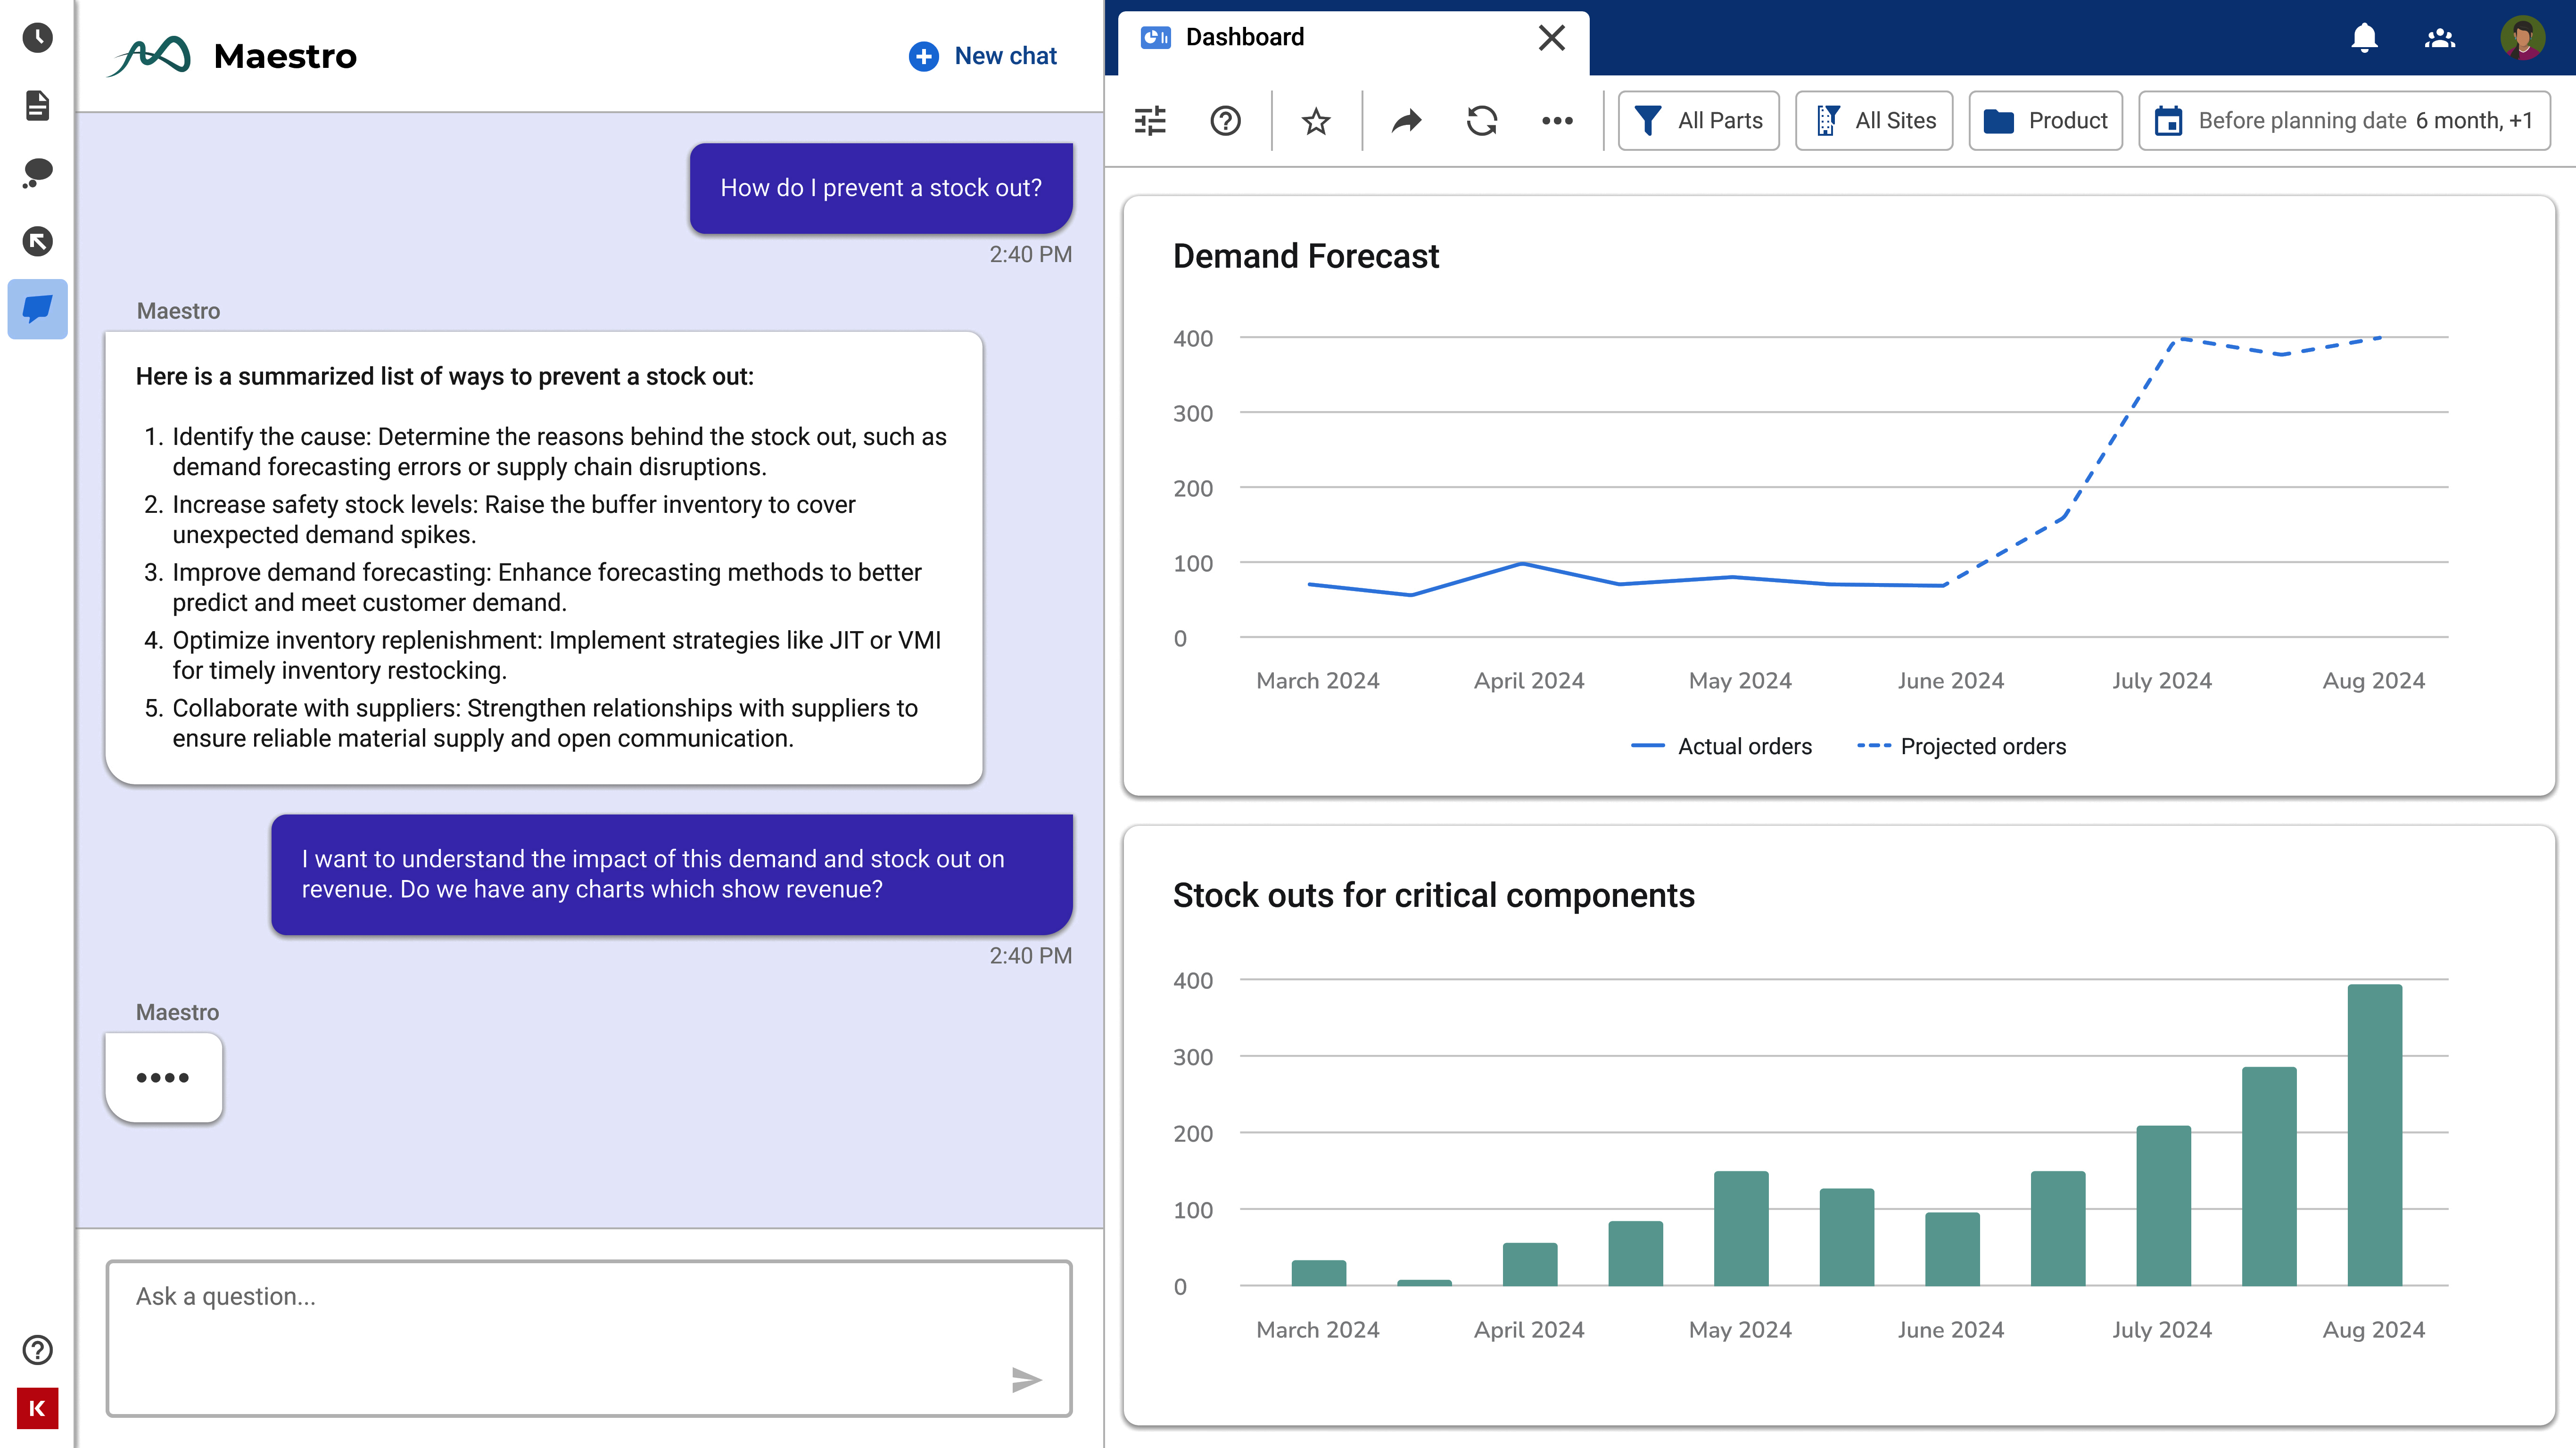The image size is (2576, 1448).
Task: Open the All Parts filter
Action: 1698,120
